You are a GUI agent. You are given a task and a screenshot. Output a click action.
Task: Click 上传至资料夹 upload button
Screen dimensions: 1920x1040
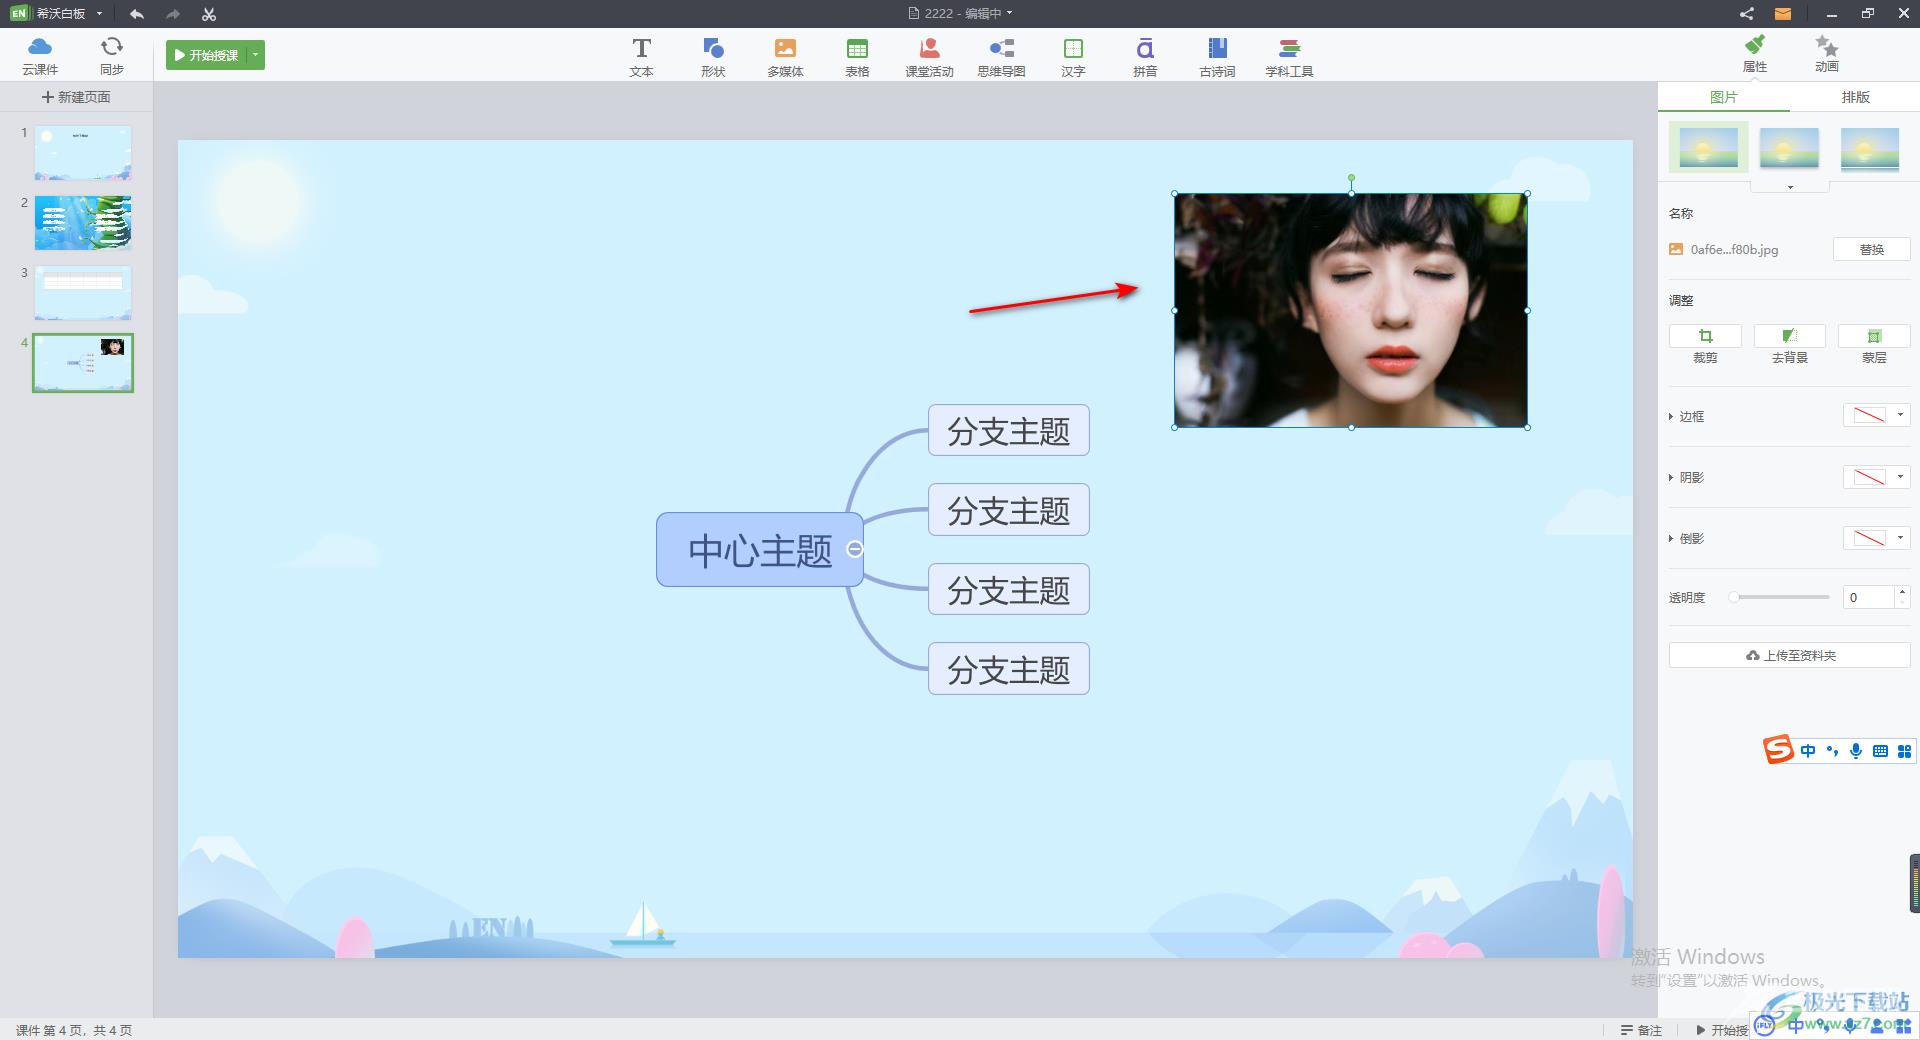[x=1790, y=655]
